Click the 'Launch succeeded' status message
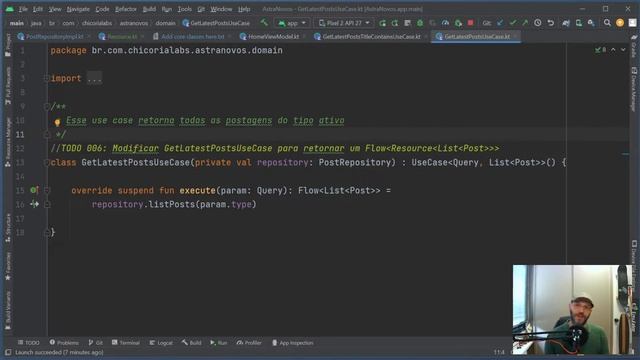The width and height of the screenshot is (640, 360). (x=59, y=353)
